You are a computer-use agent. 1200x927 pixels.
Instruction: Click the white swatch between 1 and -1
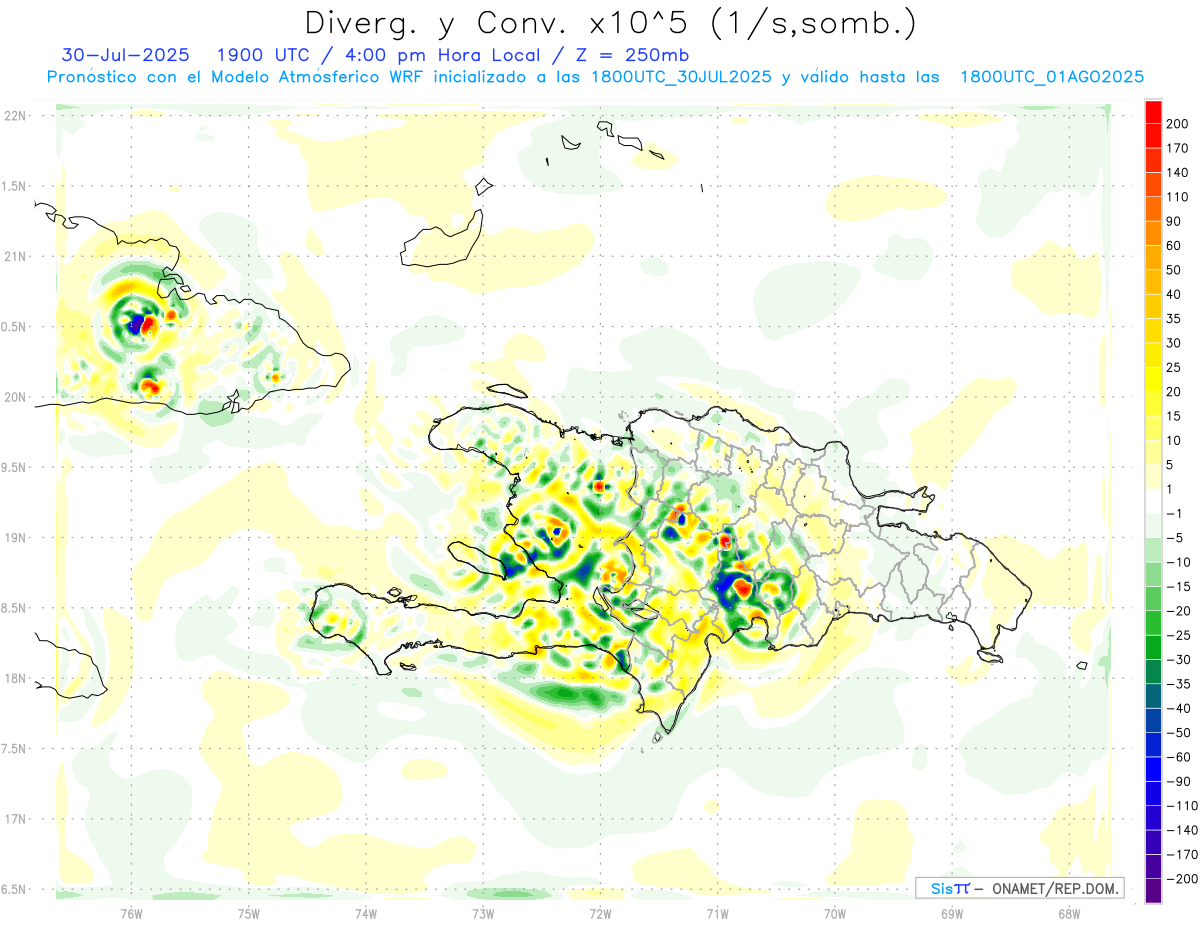pos(1154,501)
